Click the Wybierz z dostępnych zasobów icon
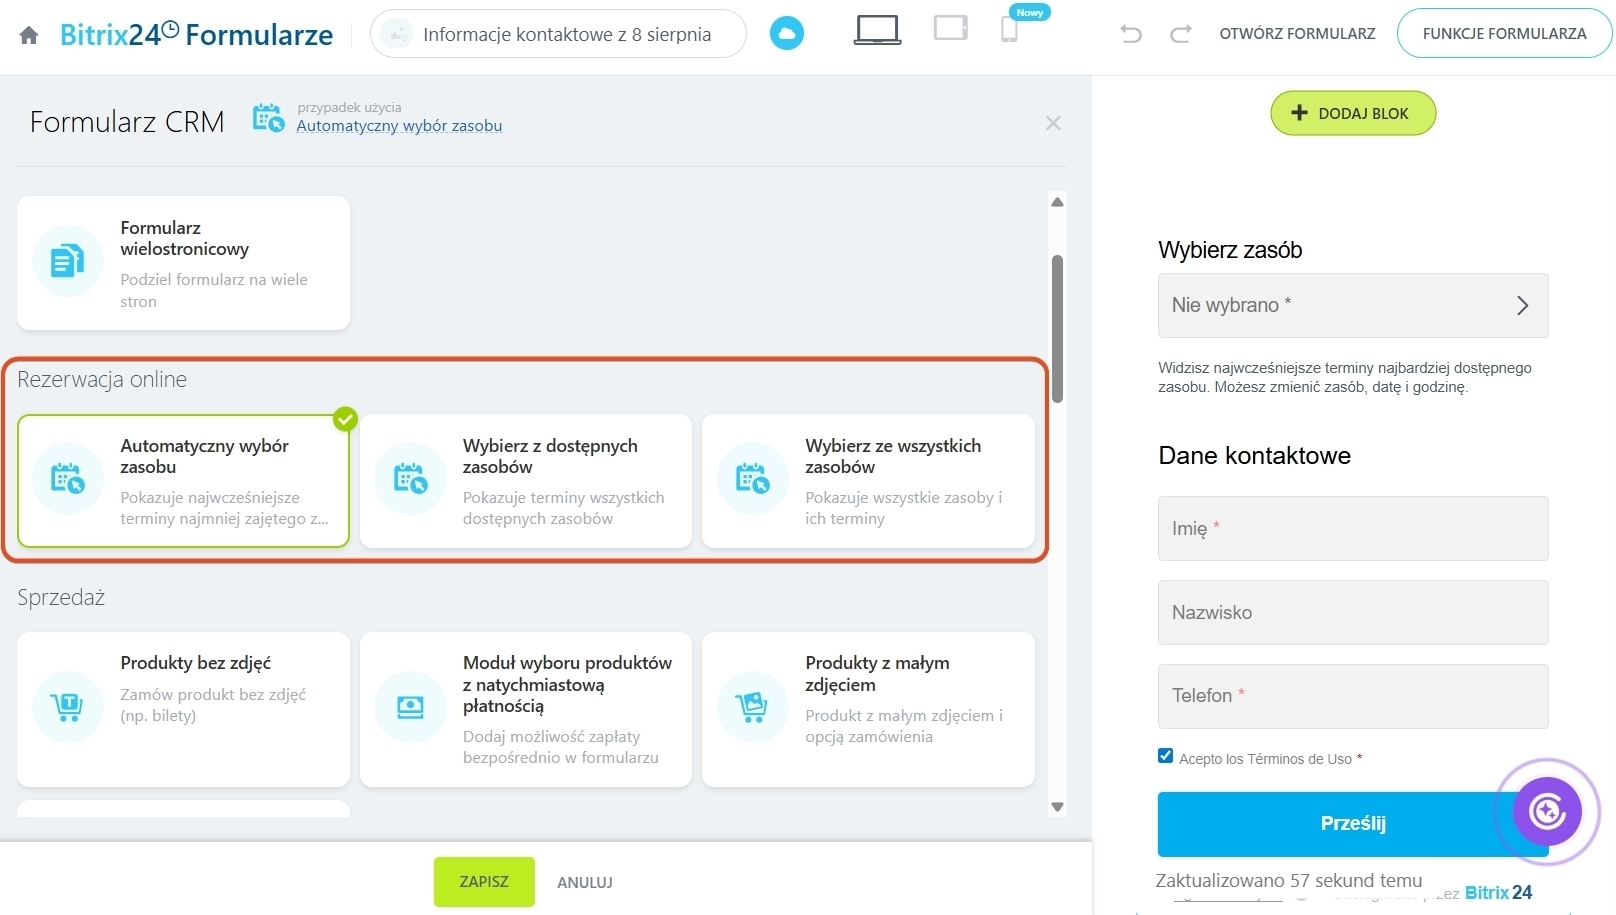Viewport: 1616px width, 915px height. (410, 479)
